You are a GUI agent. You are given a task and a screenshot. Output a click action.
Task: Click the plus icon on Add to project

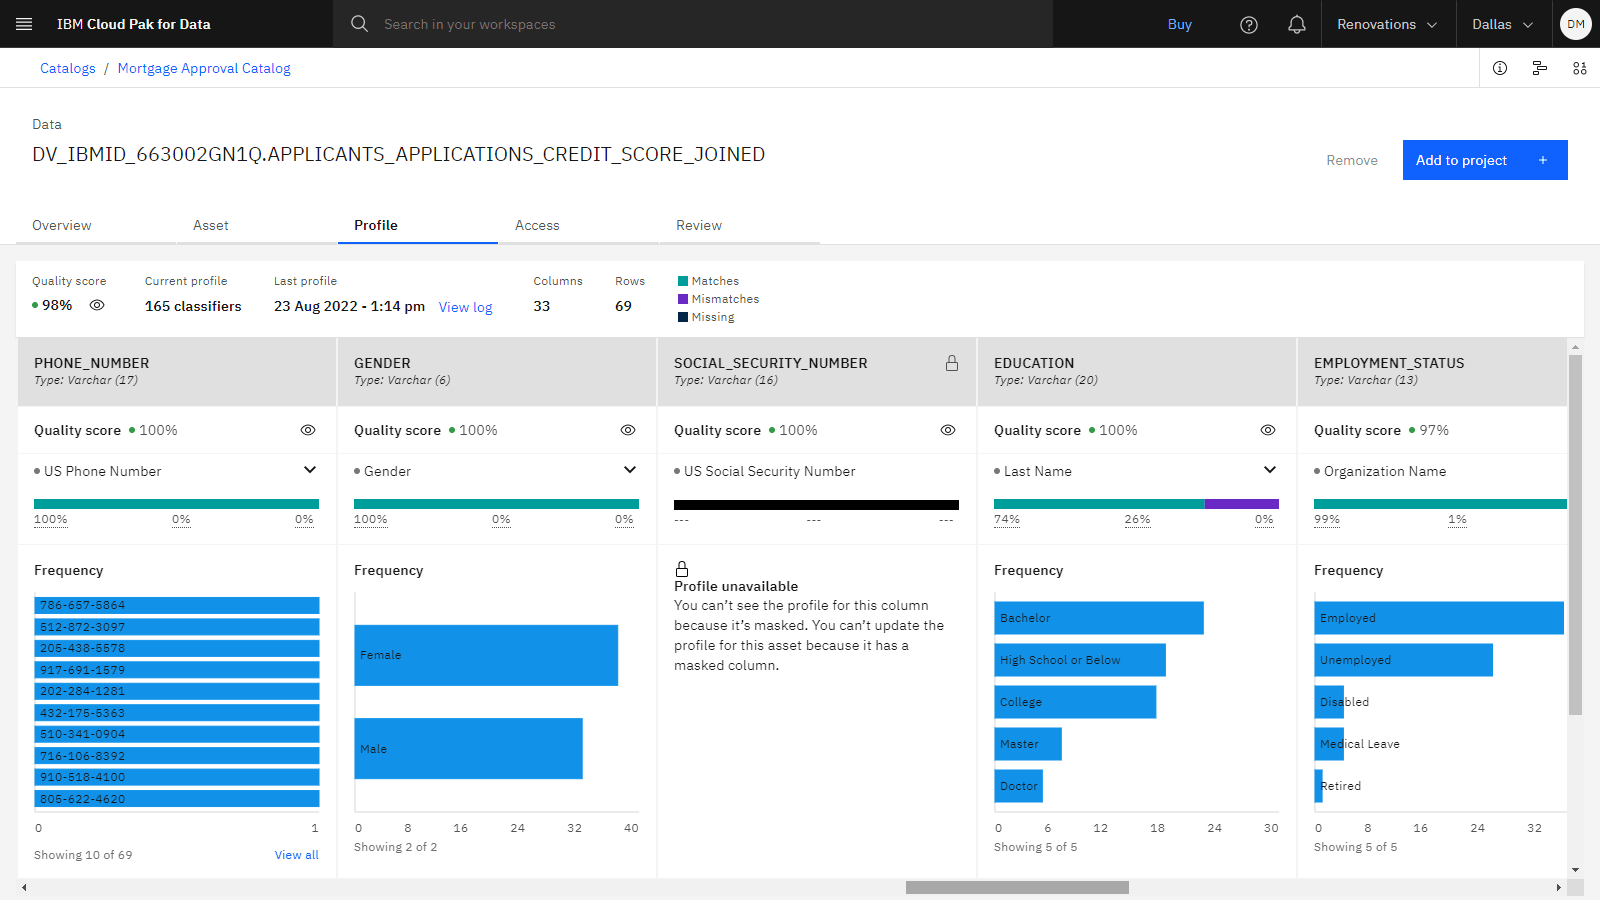click(x=1543, y=160)
